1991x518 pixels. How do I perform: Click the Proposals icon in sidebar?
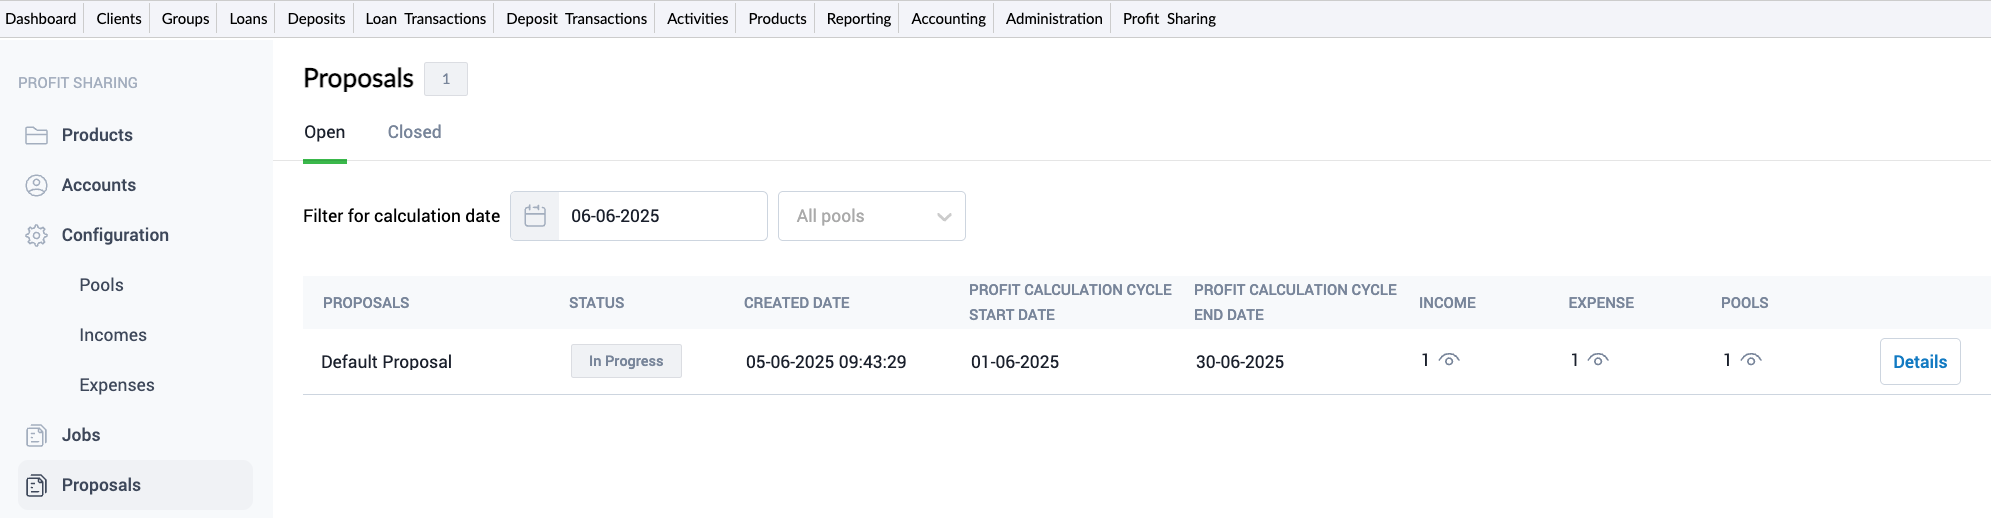pyautogui.click(x=36, y=485)
